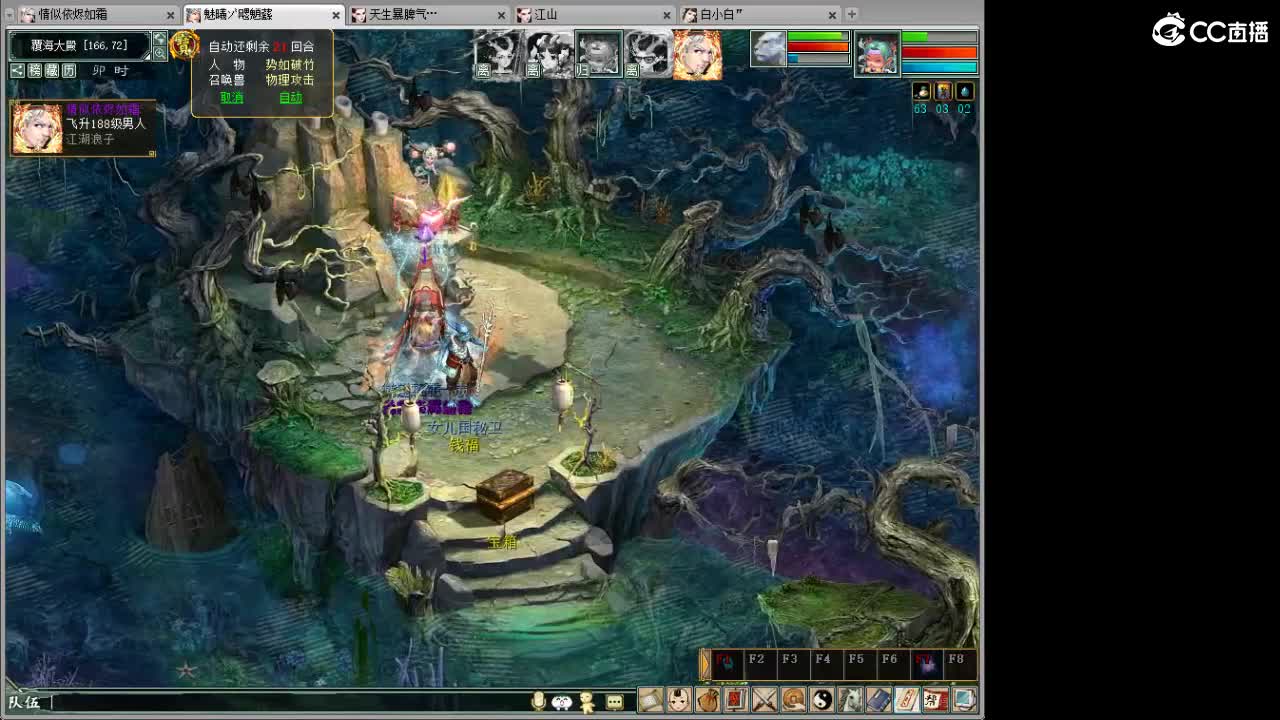Open the scroll map icon in bottom toolbar
1280x720 pixels.
click(651, 700)
